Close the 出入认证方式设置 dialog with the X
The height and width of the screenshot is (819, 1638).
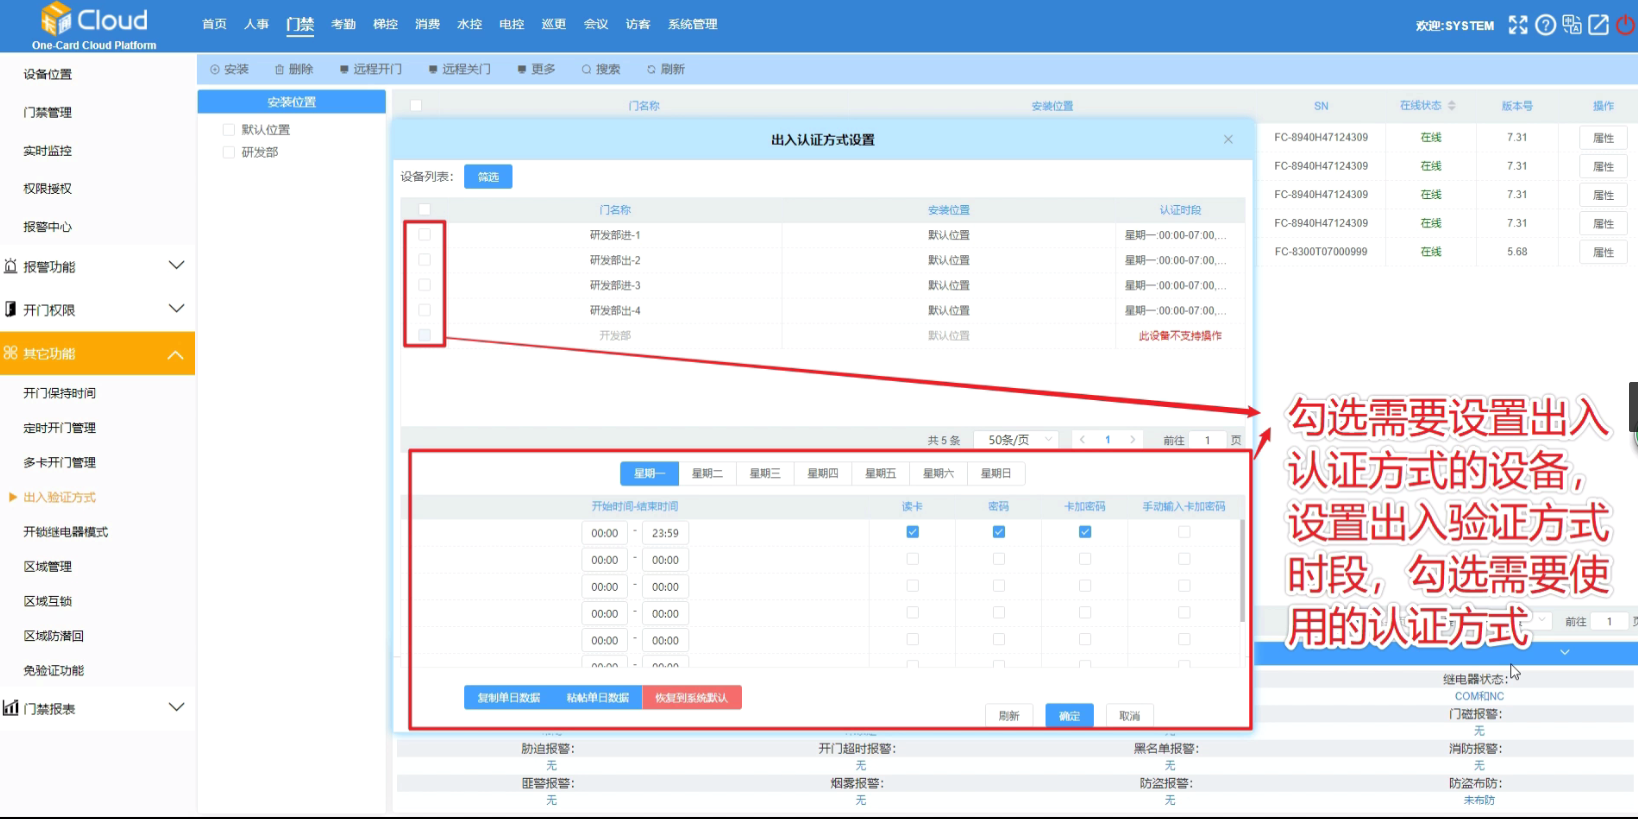point(1228,140)
